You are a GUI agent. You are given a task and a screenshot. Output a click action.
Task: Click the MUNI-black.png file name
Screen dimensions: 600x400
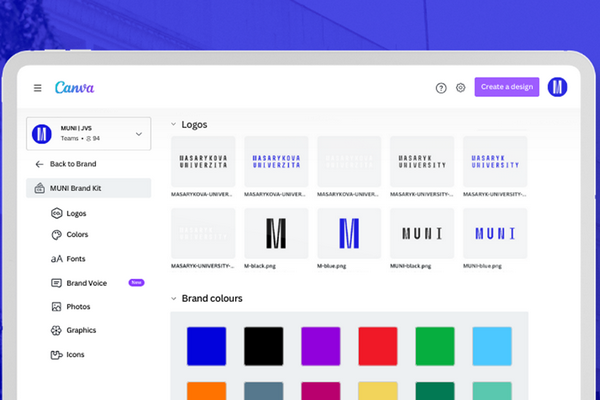pos(411,266)
